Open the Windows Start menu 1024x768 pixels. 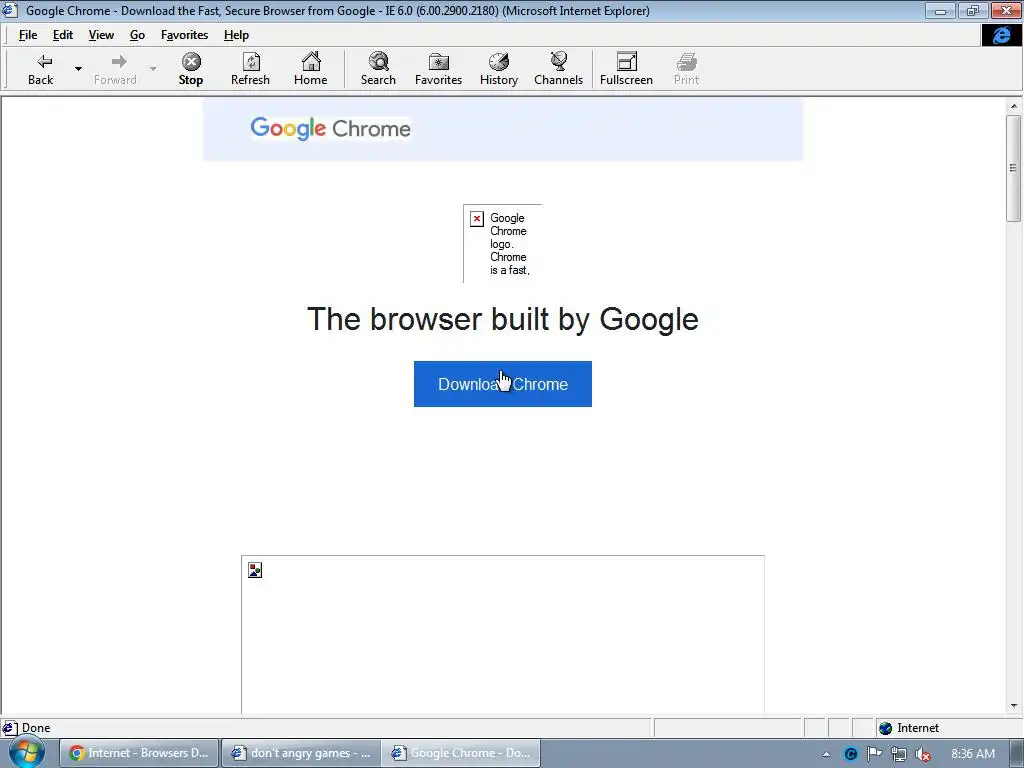27,752
